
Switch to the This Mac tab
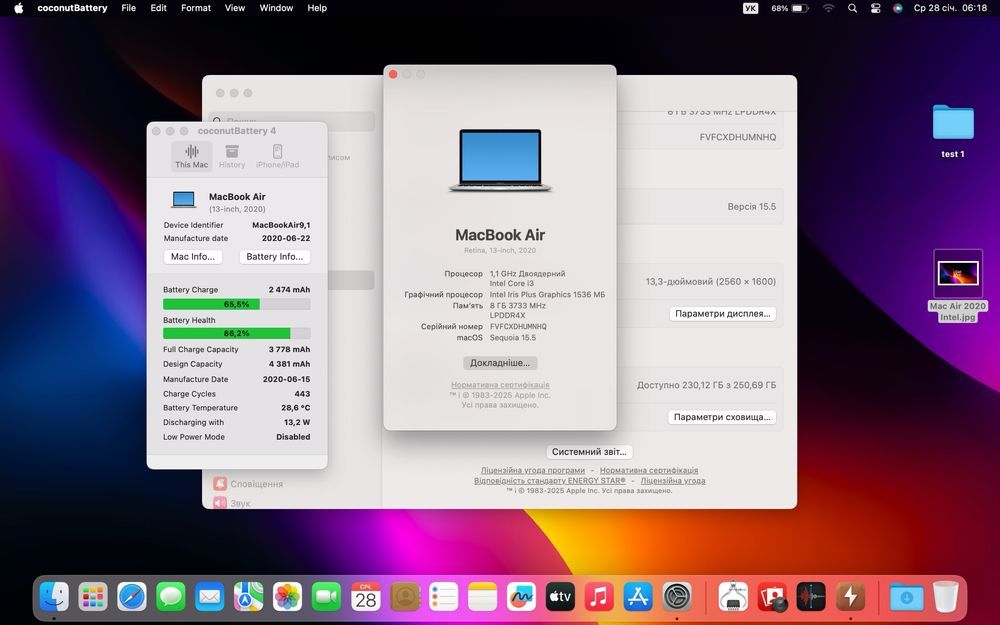pyautogui.click(x=191, y=156)
